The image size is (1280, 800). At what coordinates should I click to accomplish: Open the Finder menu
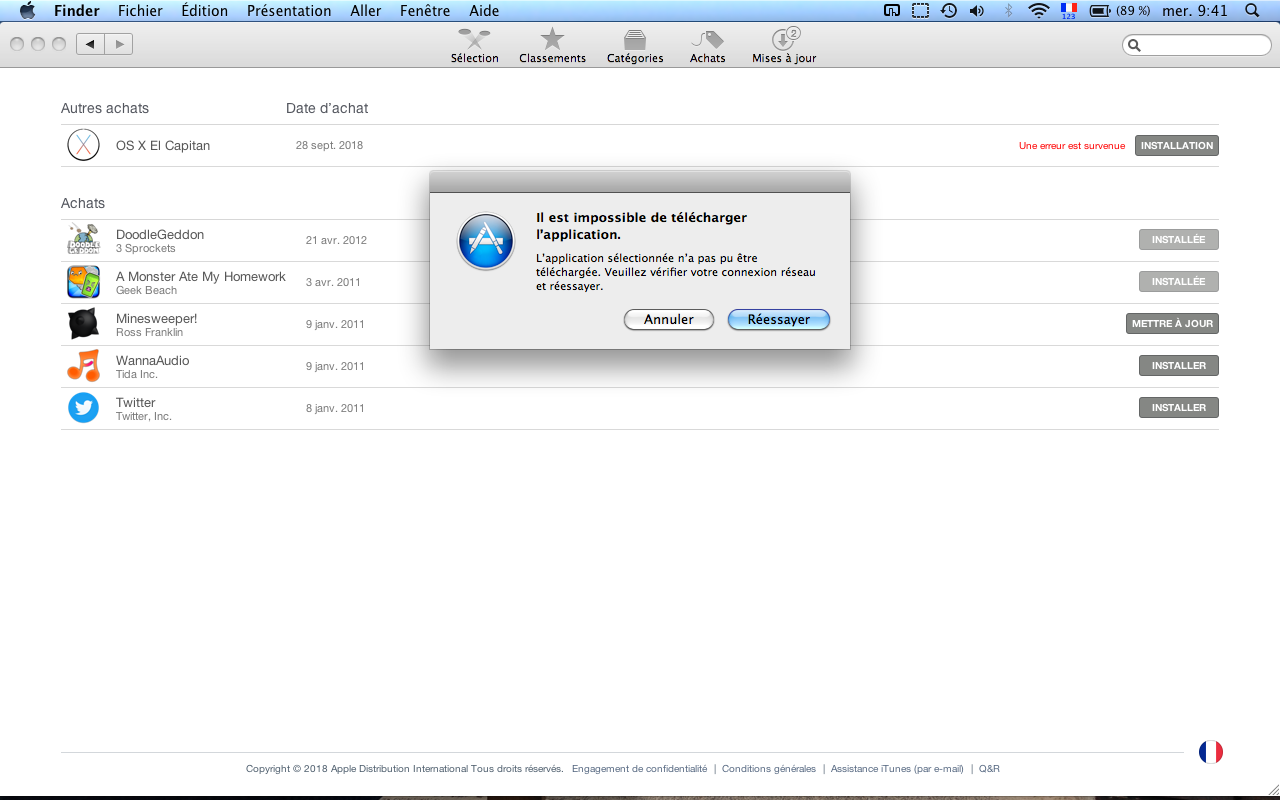76,11
